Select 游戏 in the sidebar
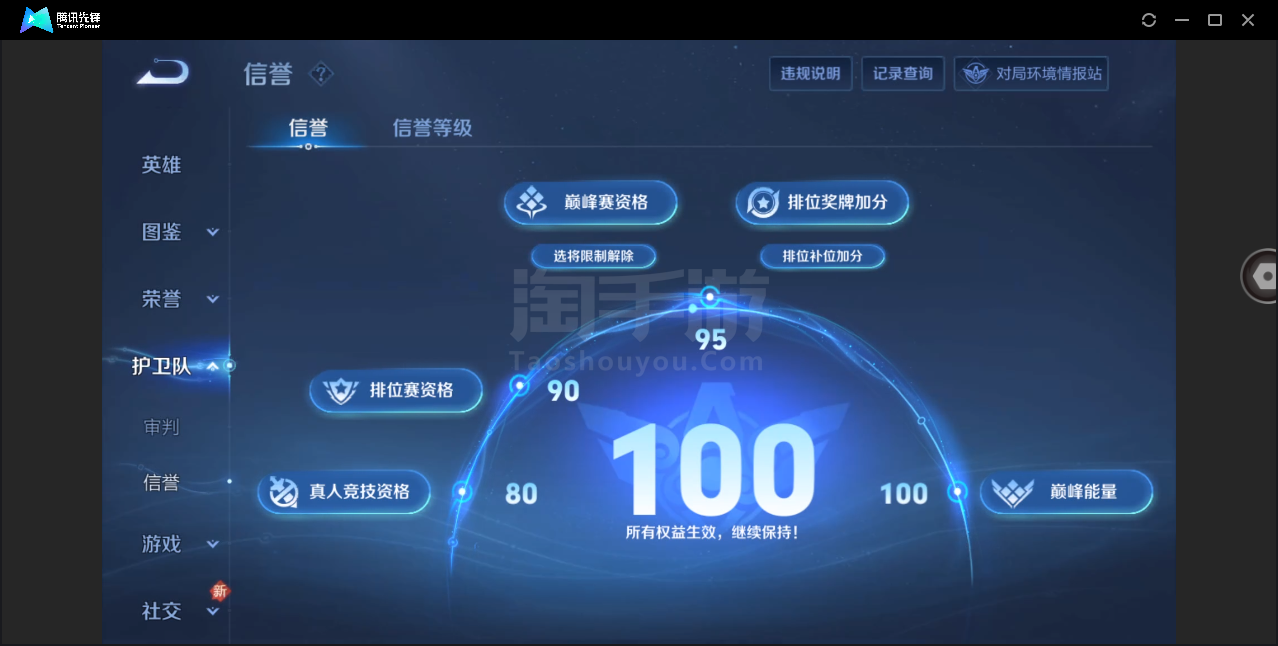The image size is (1278, 646). tap(161, 544)
